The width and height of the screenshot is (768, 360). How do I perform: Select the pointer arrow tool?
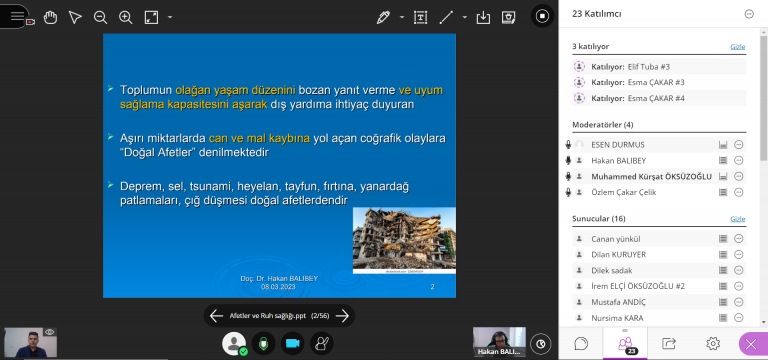click(75, 17)
